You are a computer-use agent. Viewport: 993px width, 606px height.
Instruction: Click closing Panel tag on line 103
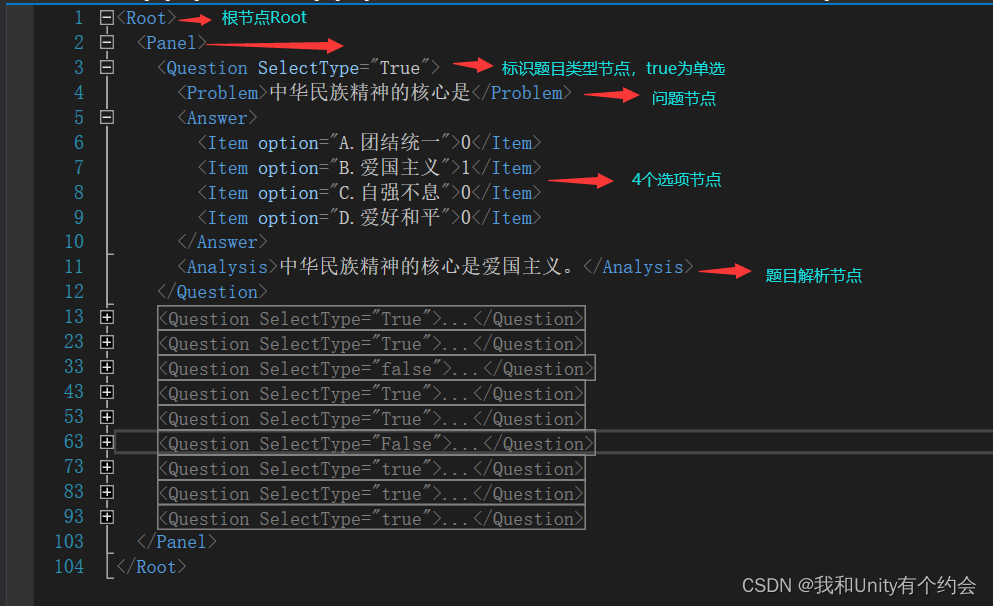tap(177, 542)
